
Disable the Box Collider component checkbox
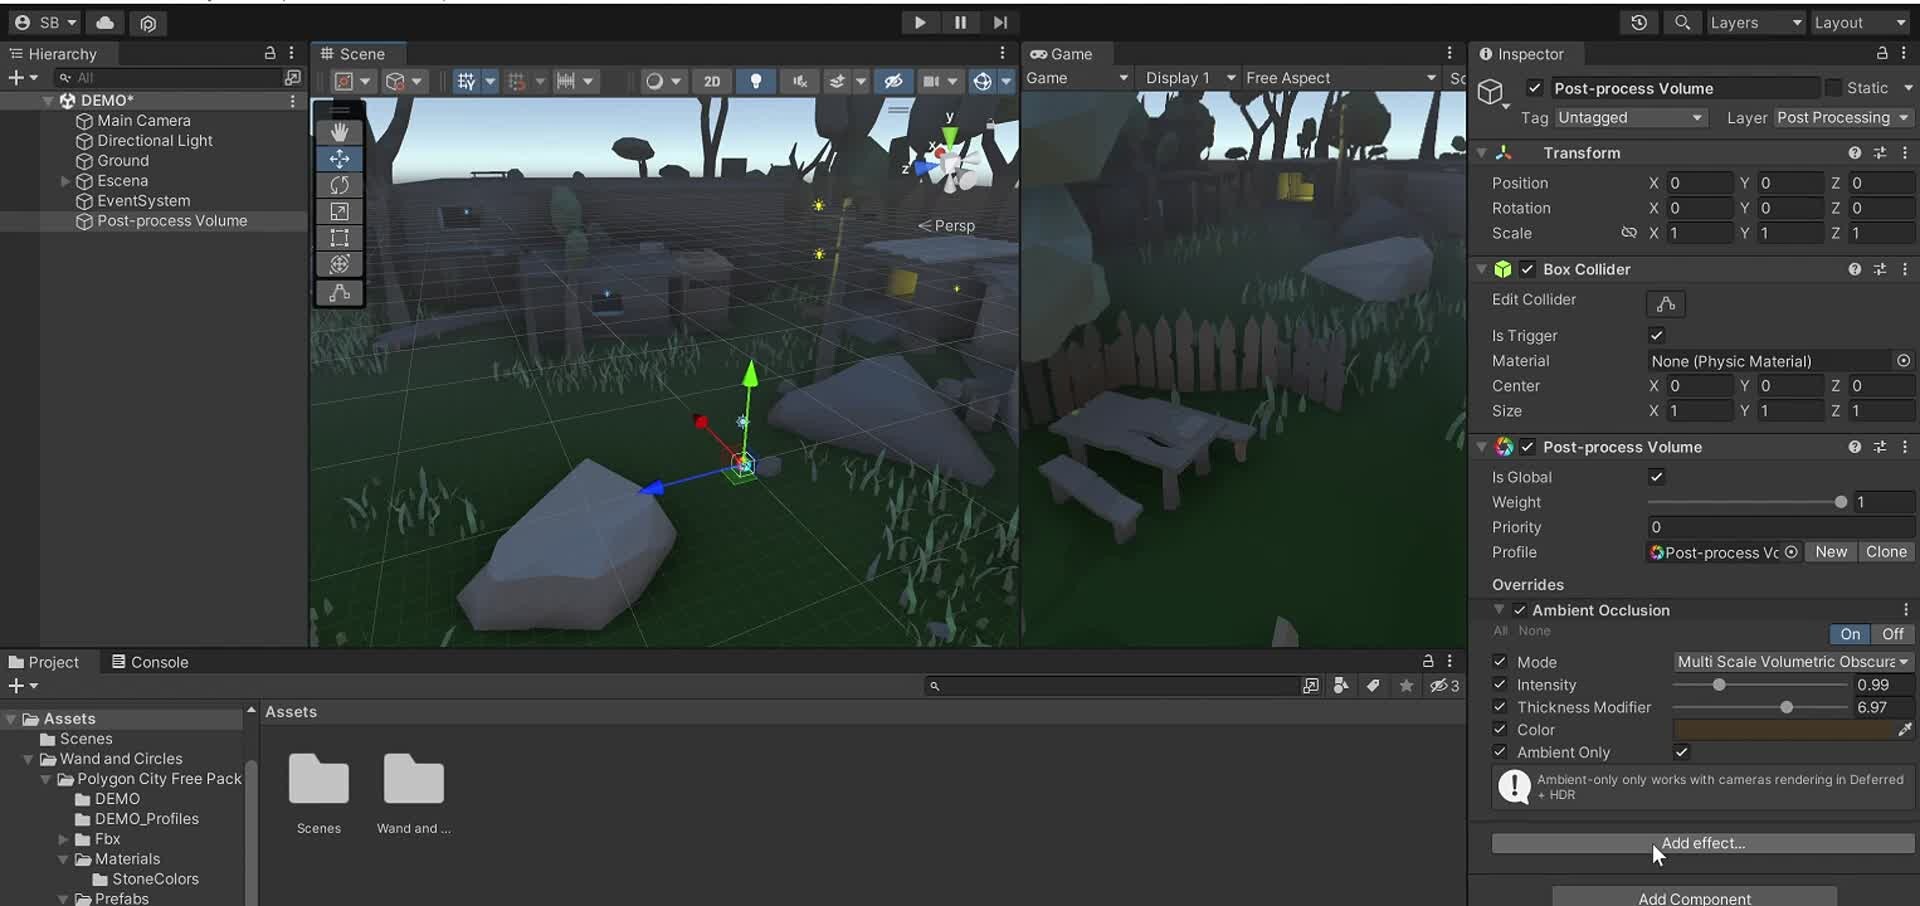[x=1527, y=269]
